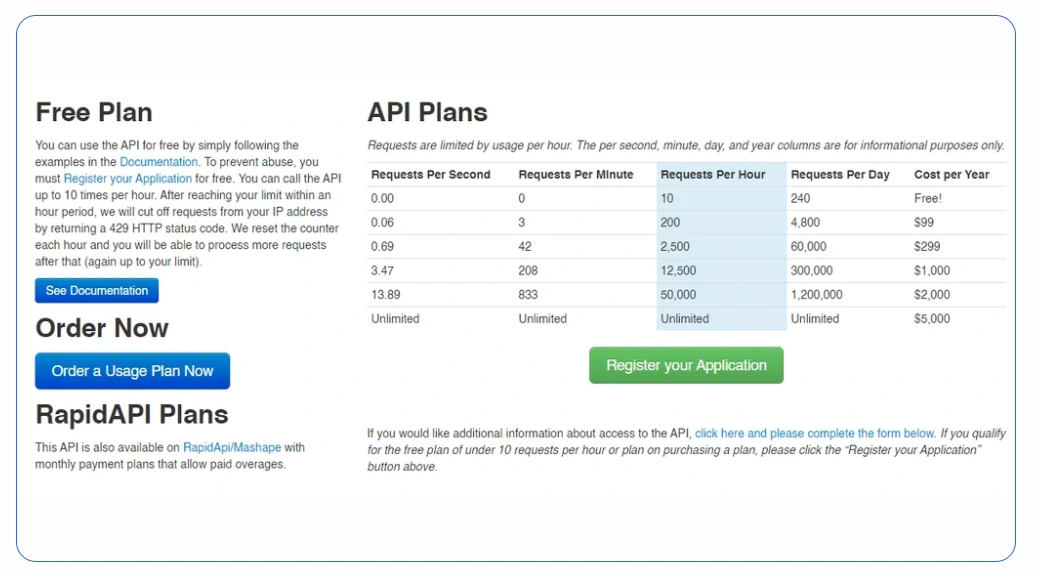Open the RapidApi/Mashape link
Image resolution: width=1037 pixels, height=577 pixels.
pyautogui.click(x=232, y=448)
